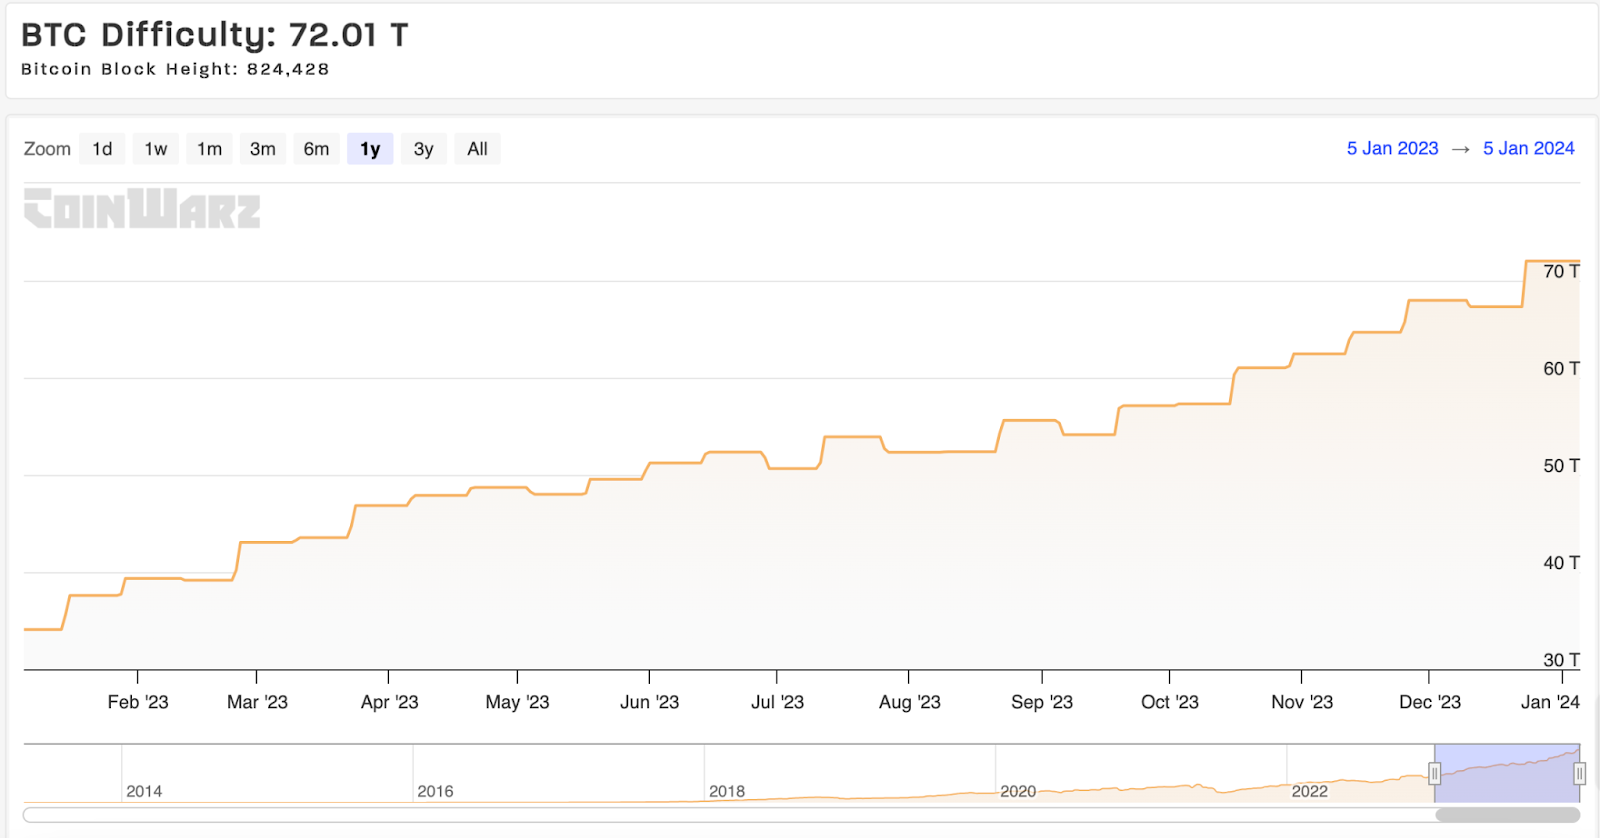The image size is (1600, 838).
Task: Click the 30 T y-axis label
Action: click(1561, 659)
